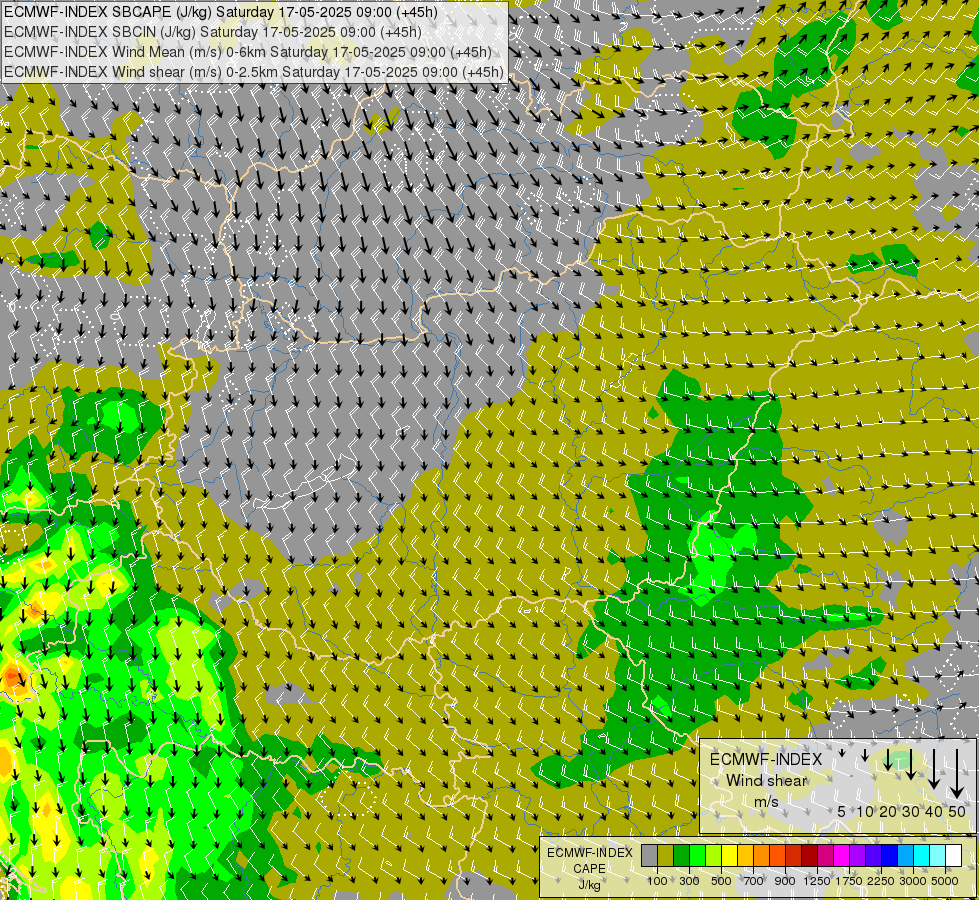Select the dark green legend swatch
The image size is (979, 900).
(x=681, y=856)
